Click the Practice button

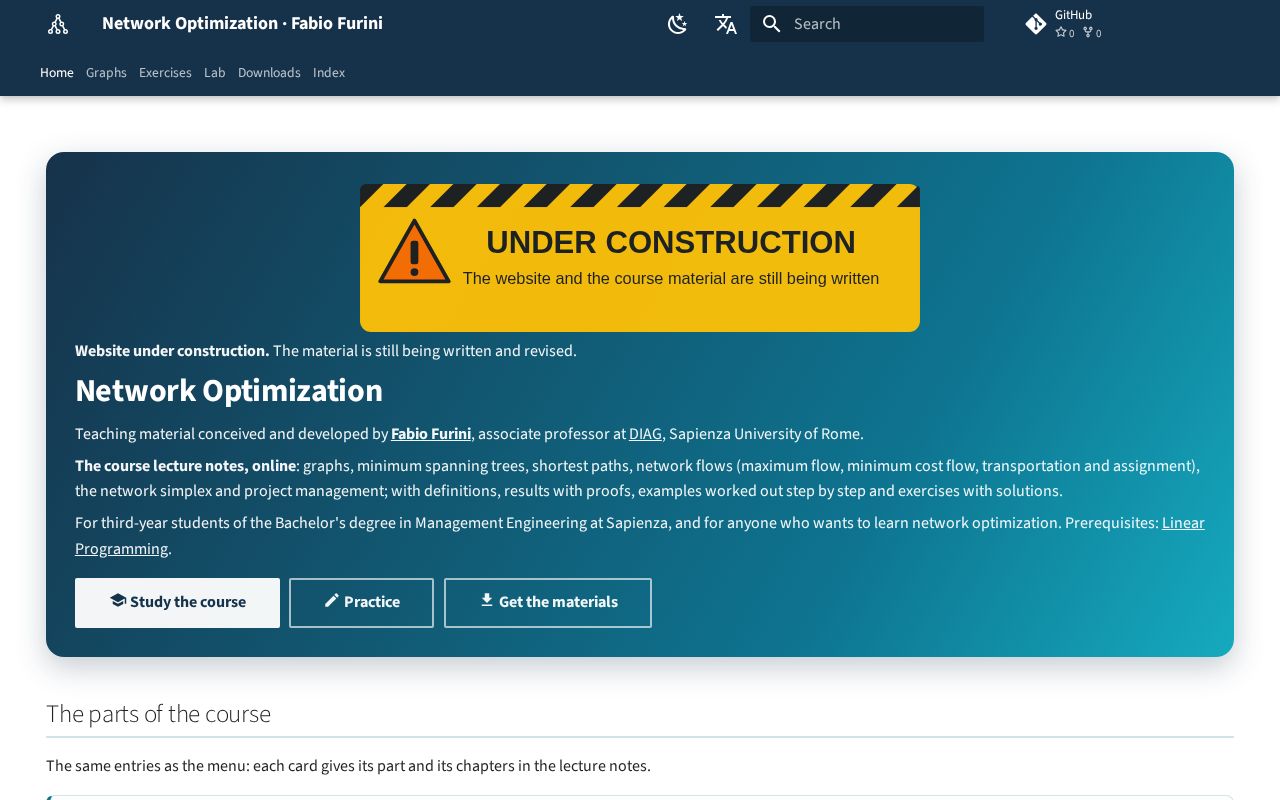[x=361, y=603]
